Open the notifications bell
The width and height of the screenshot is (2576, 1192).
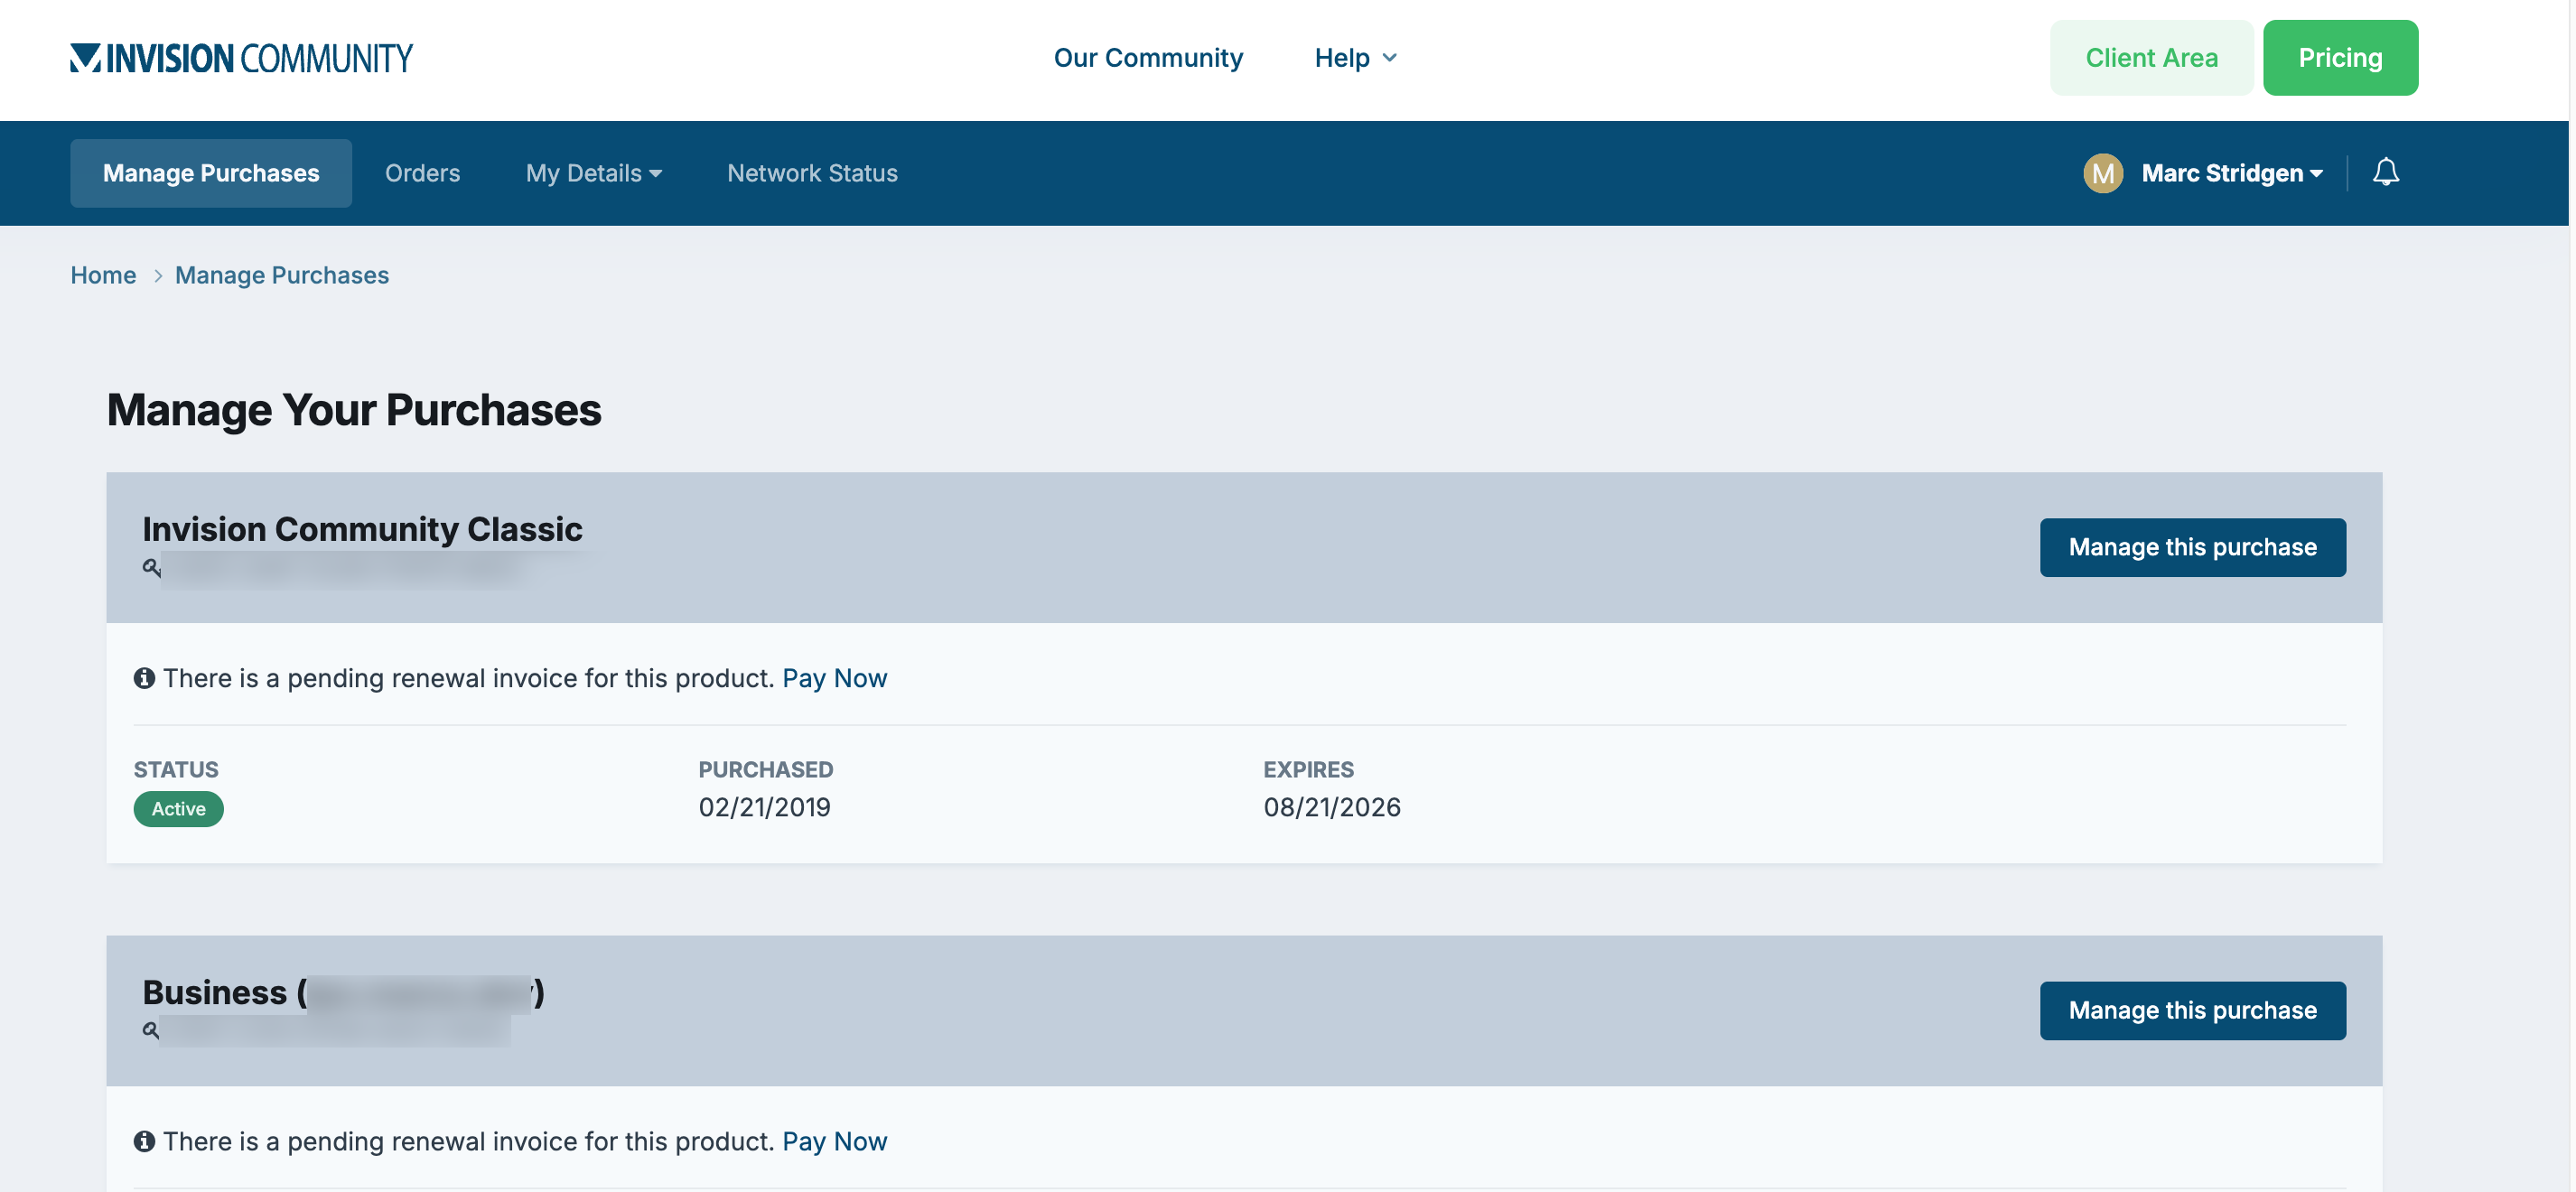(2386, 173)
